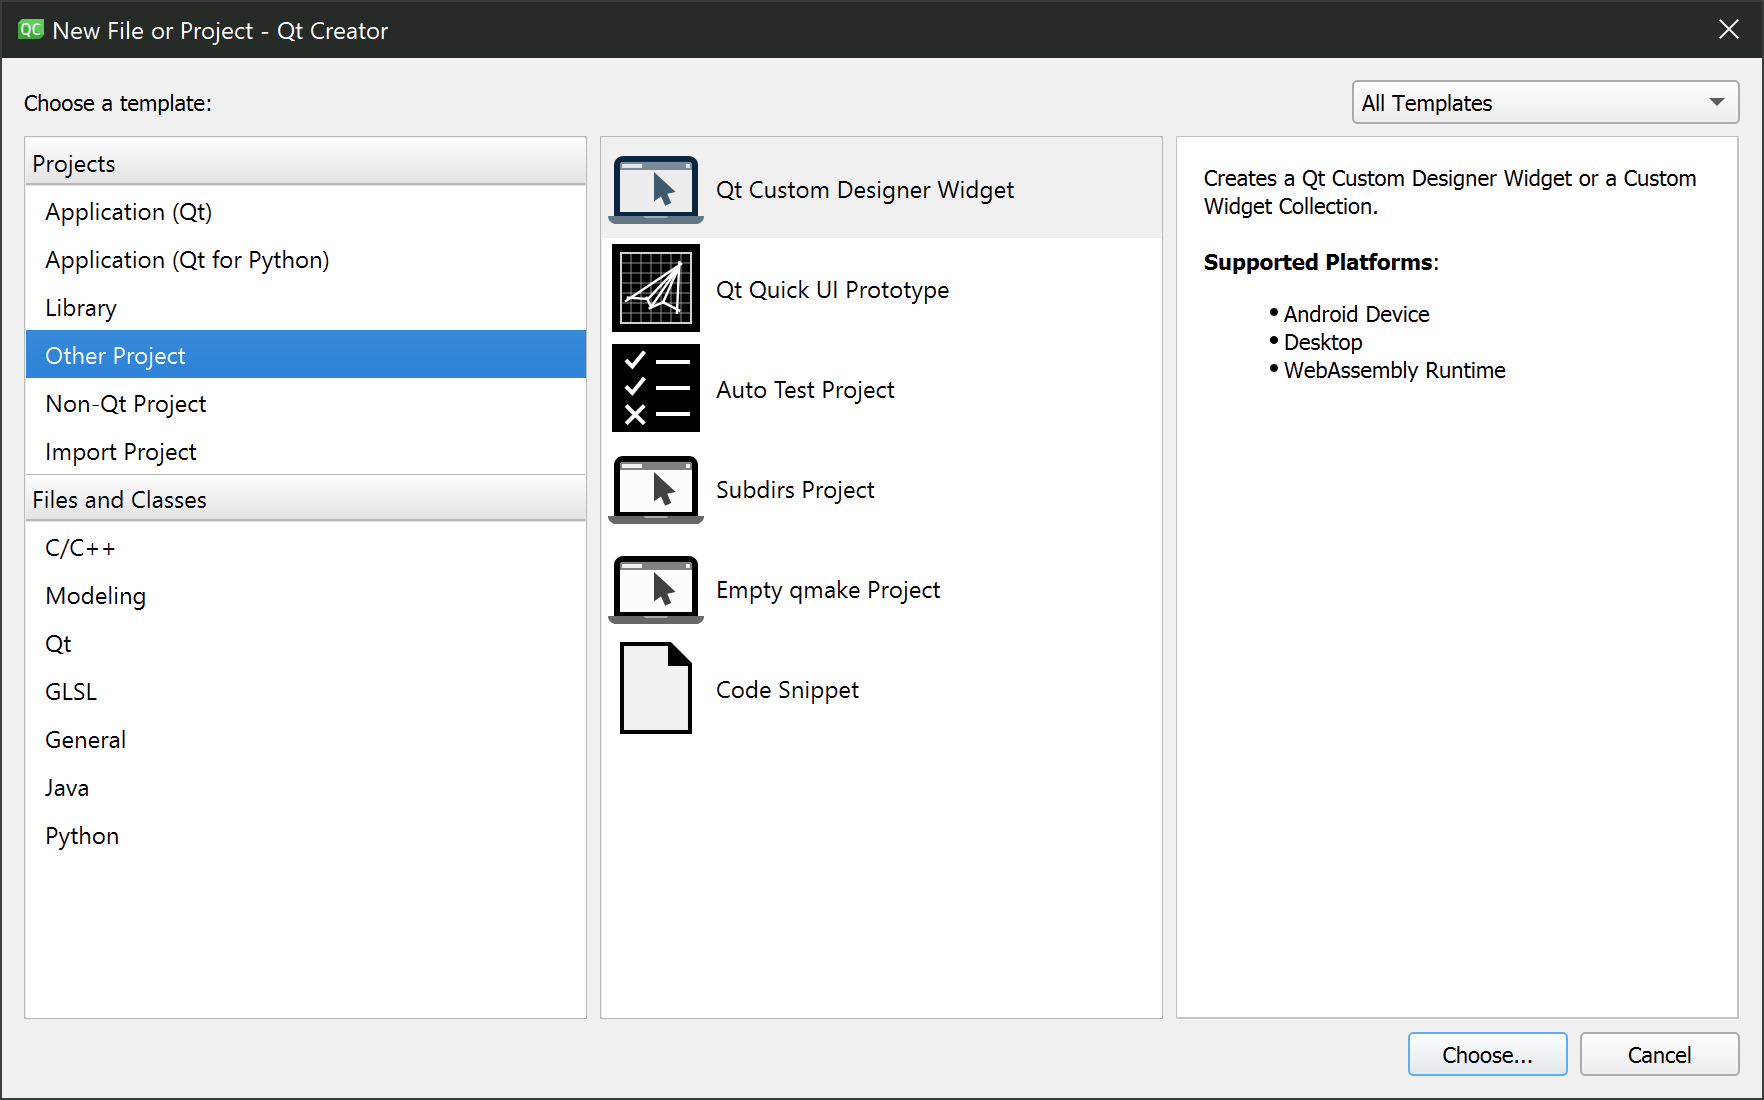Click the Auto Test Project checklist icon
1764x1100 pixels.
pyautogui.click(x=656, y=389)
